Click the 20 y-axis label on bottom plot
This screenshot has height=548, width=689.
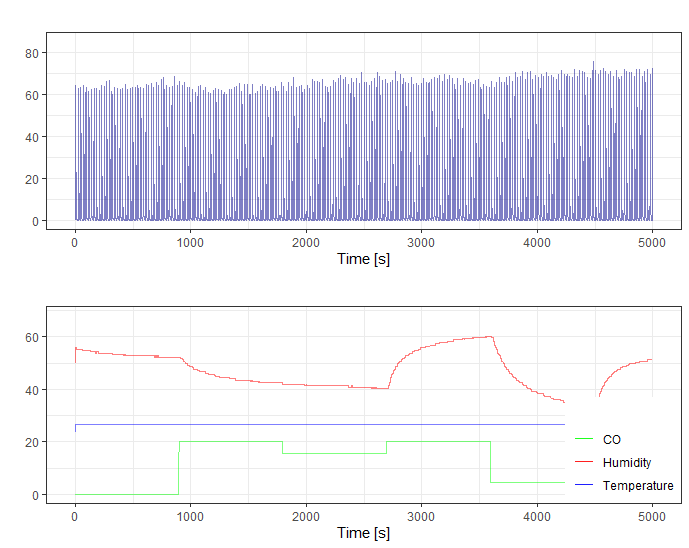click(x=32, y=442)
